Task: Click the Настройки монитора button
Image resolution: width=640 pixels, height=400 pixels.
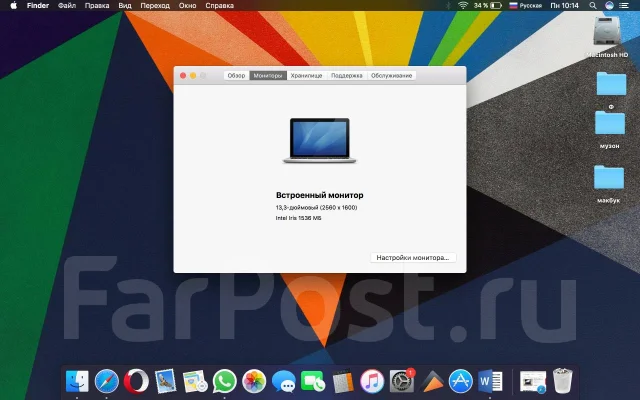Action: [413, 258]
